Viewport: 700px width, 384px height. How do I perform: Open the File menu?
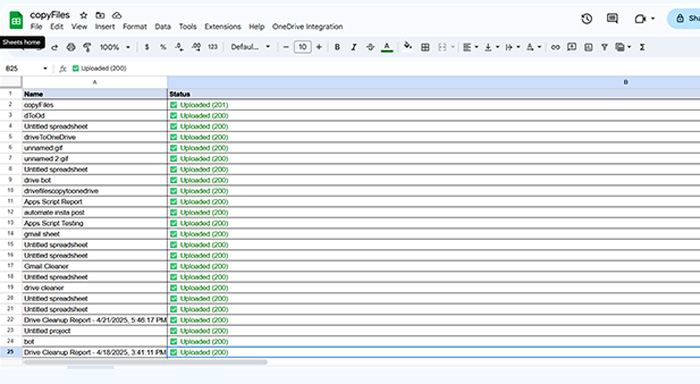[36, 27]
